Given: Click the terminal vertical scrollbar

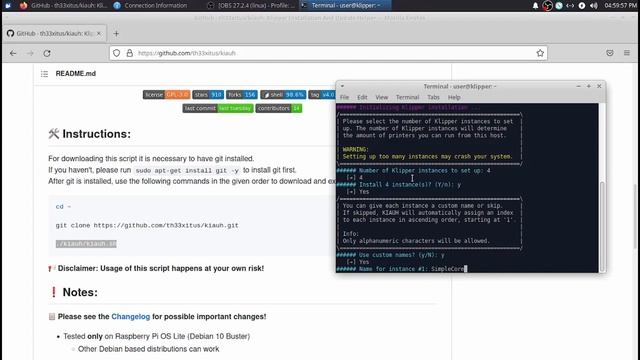Looking at the screenshot, I should pos(602,227).
